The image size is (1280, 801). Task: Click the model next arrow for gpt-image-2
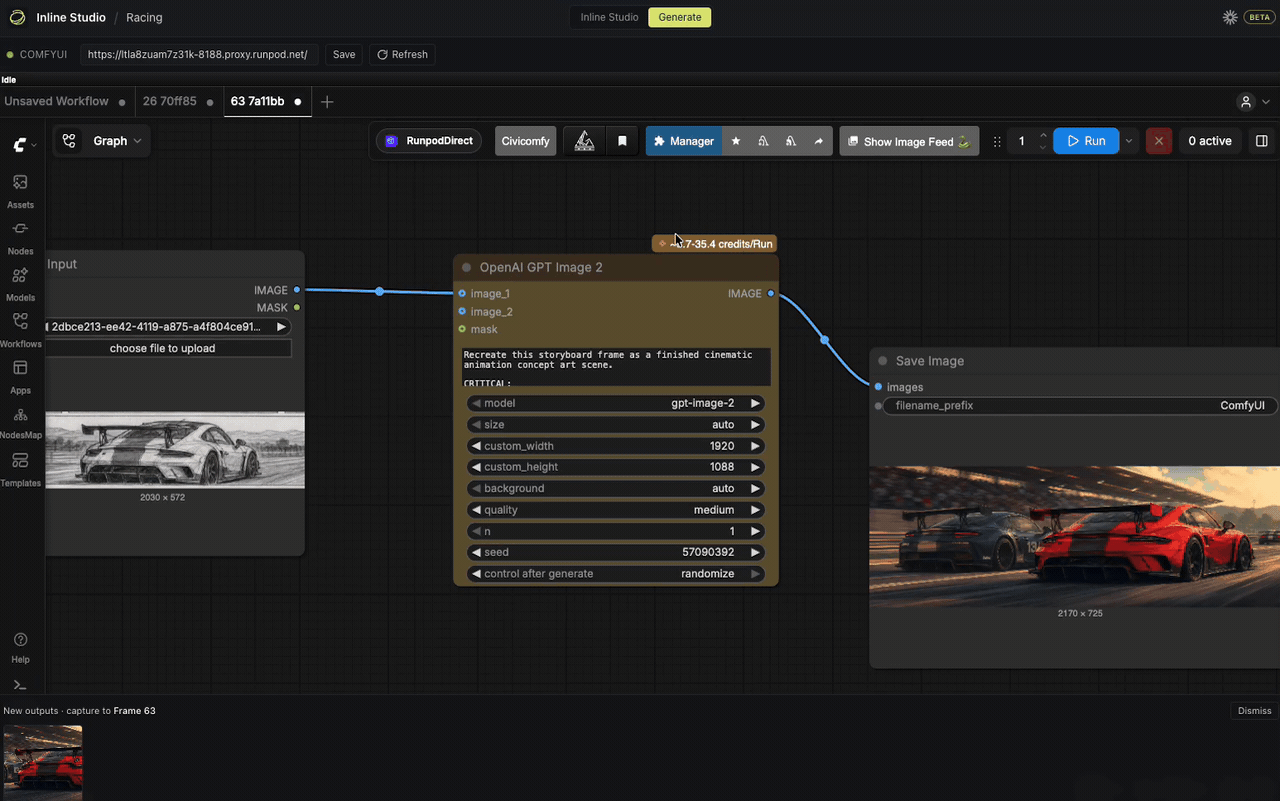tap(755, 403)
